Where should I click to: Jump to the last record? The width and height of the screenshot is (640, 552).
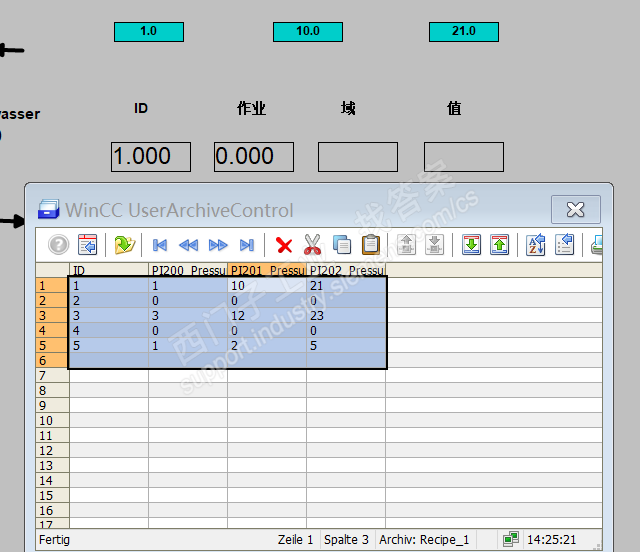point(247,245)
